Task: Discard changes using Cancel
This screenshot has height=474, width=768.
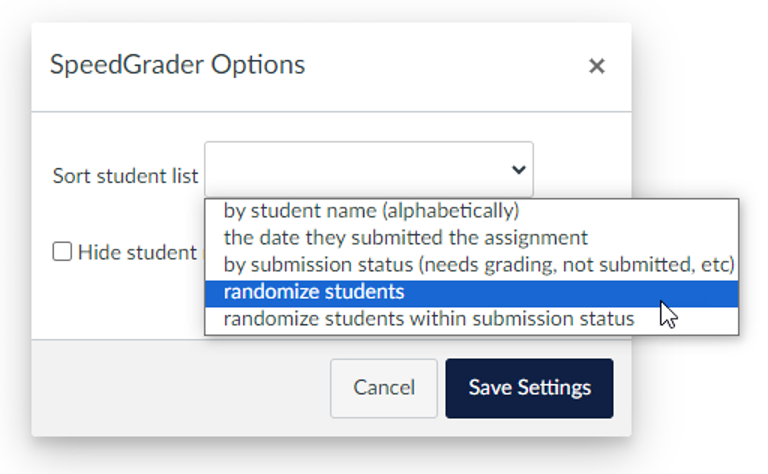Action: (384, 388)
